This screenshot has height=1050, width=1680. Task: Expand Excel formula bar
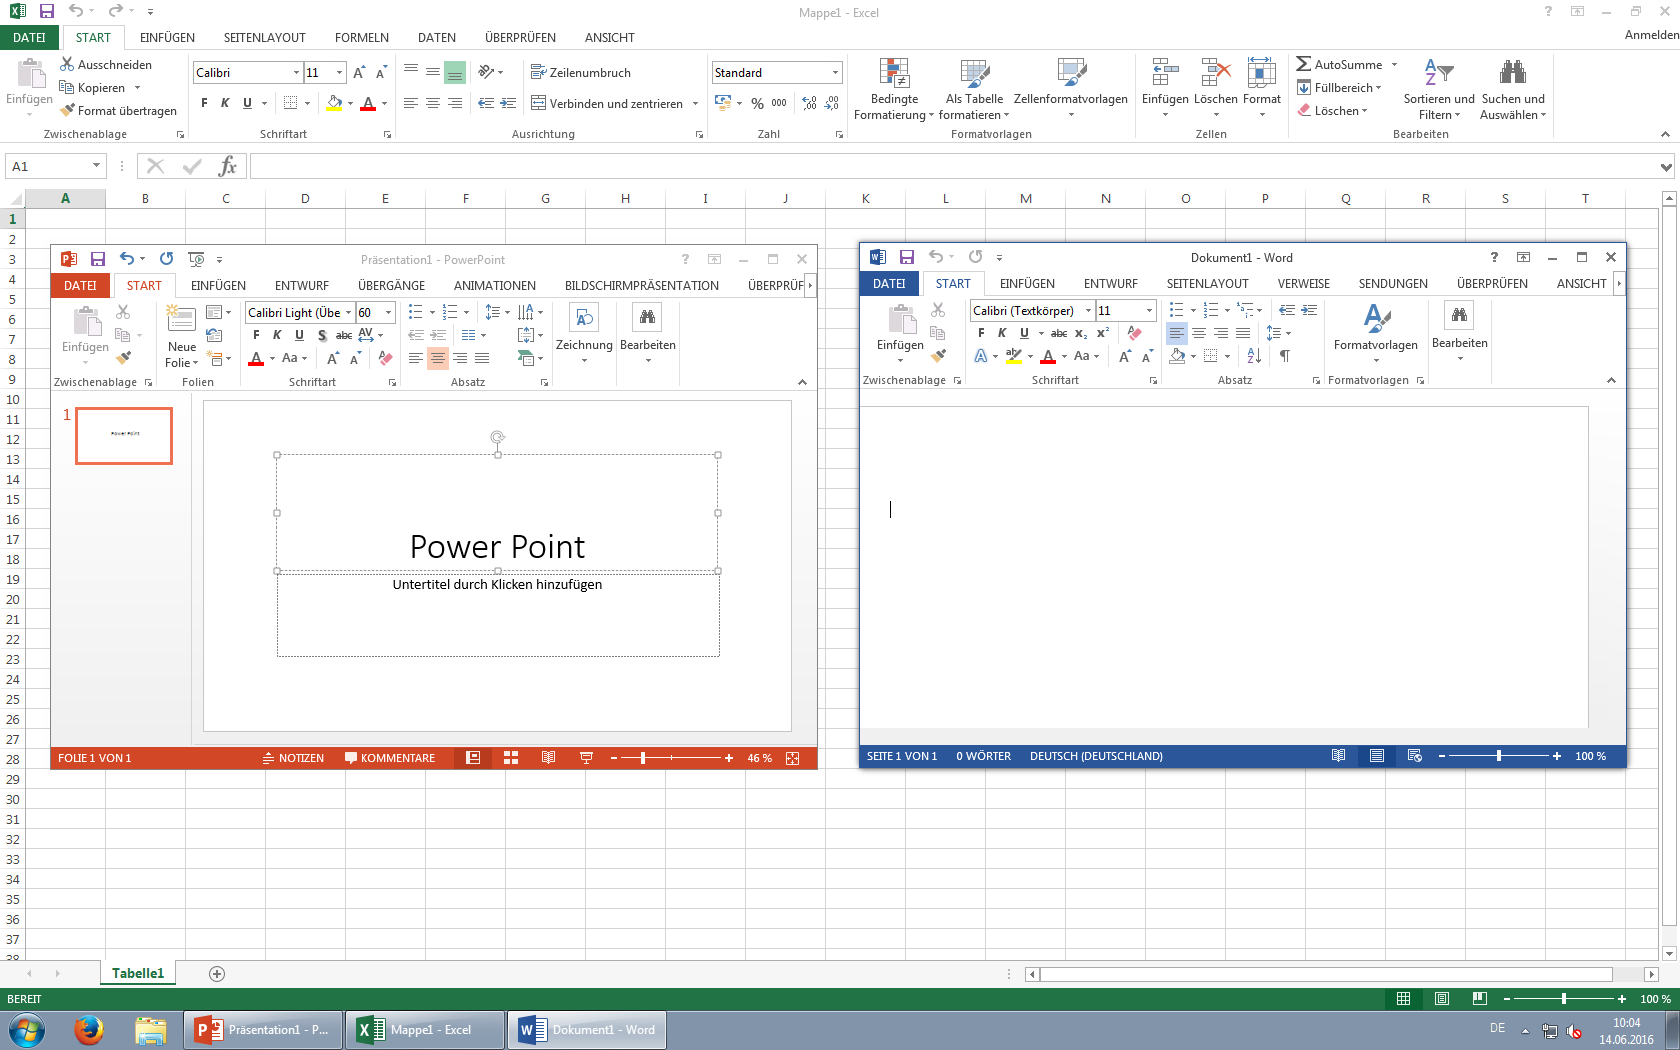(1666, 167)
